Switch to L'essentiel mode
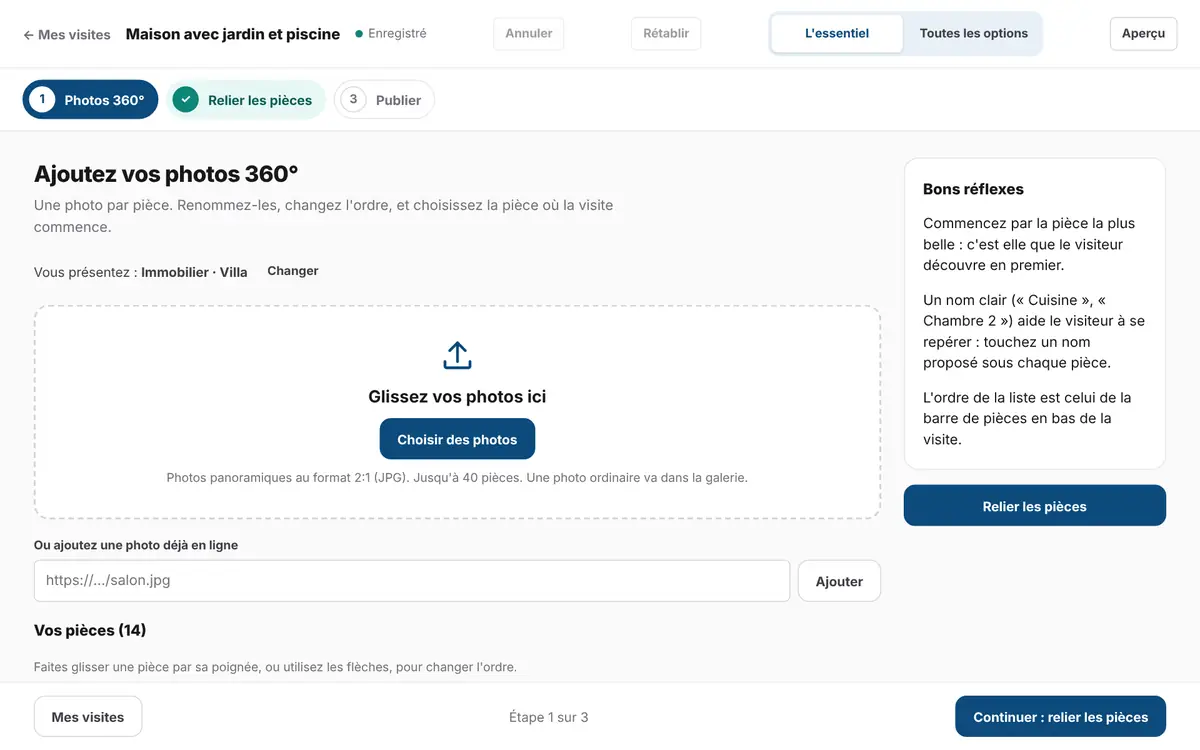The width and height of the screenshot is (1200, 750). point(837,33)
